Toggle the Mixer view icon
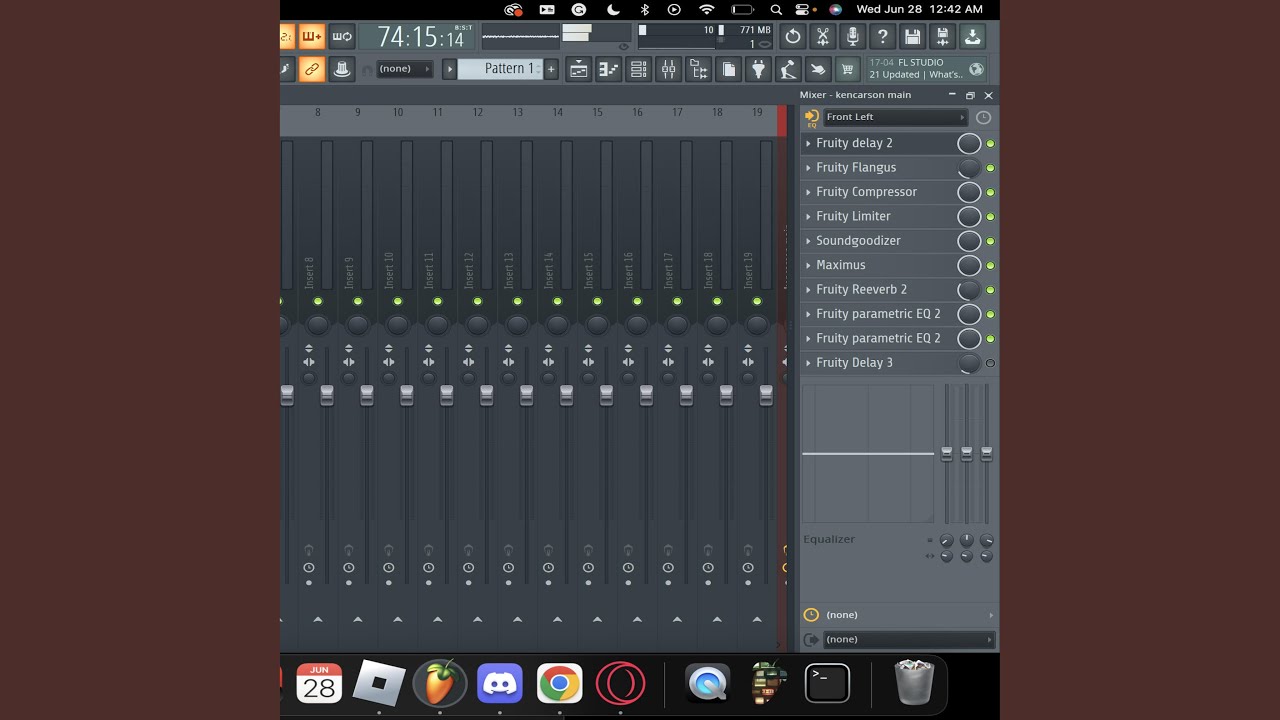1280x720 pixels. tap(668, 69)
